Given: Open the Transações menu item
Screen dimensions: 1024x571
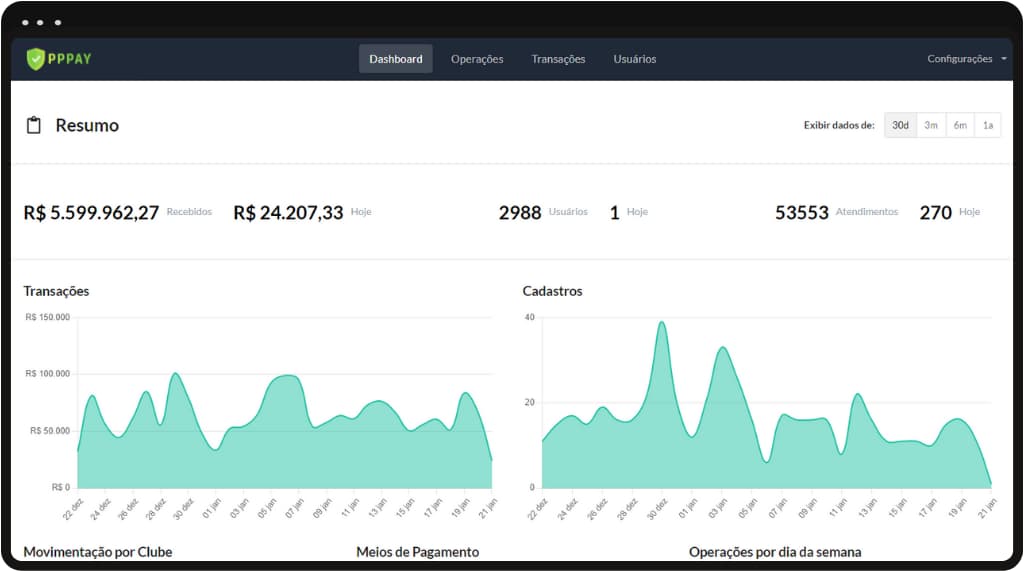Looking at the screenshot, I should click(558, 59).
